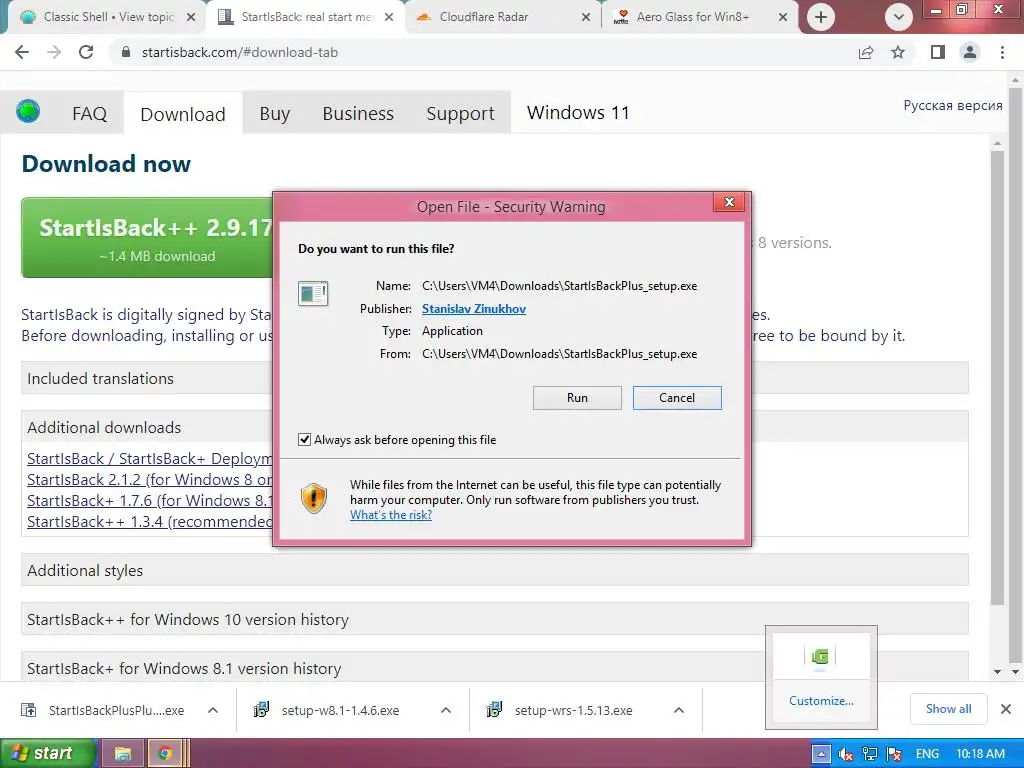Uncheck Always ask before opening this file
The width and height of the screenshot is (1024, 768).
[x=304, y=440]
